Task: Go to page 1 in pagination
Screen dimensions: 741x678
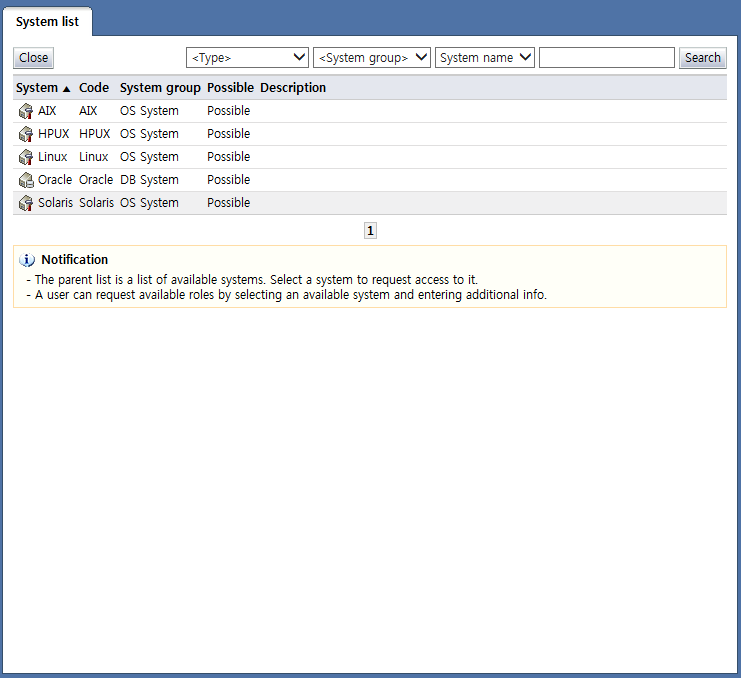Action: (370, 231)
